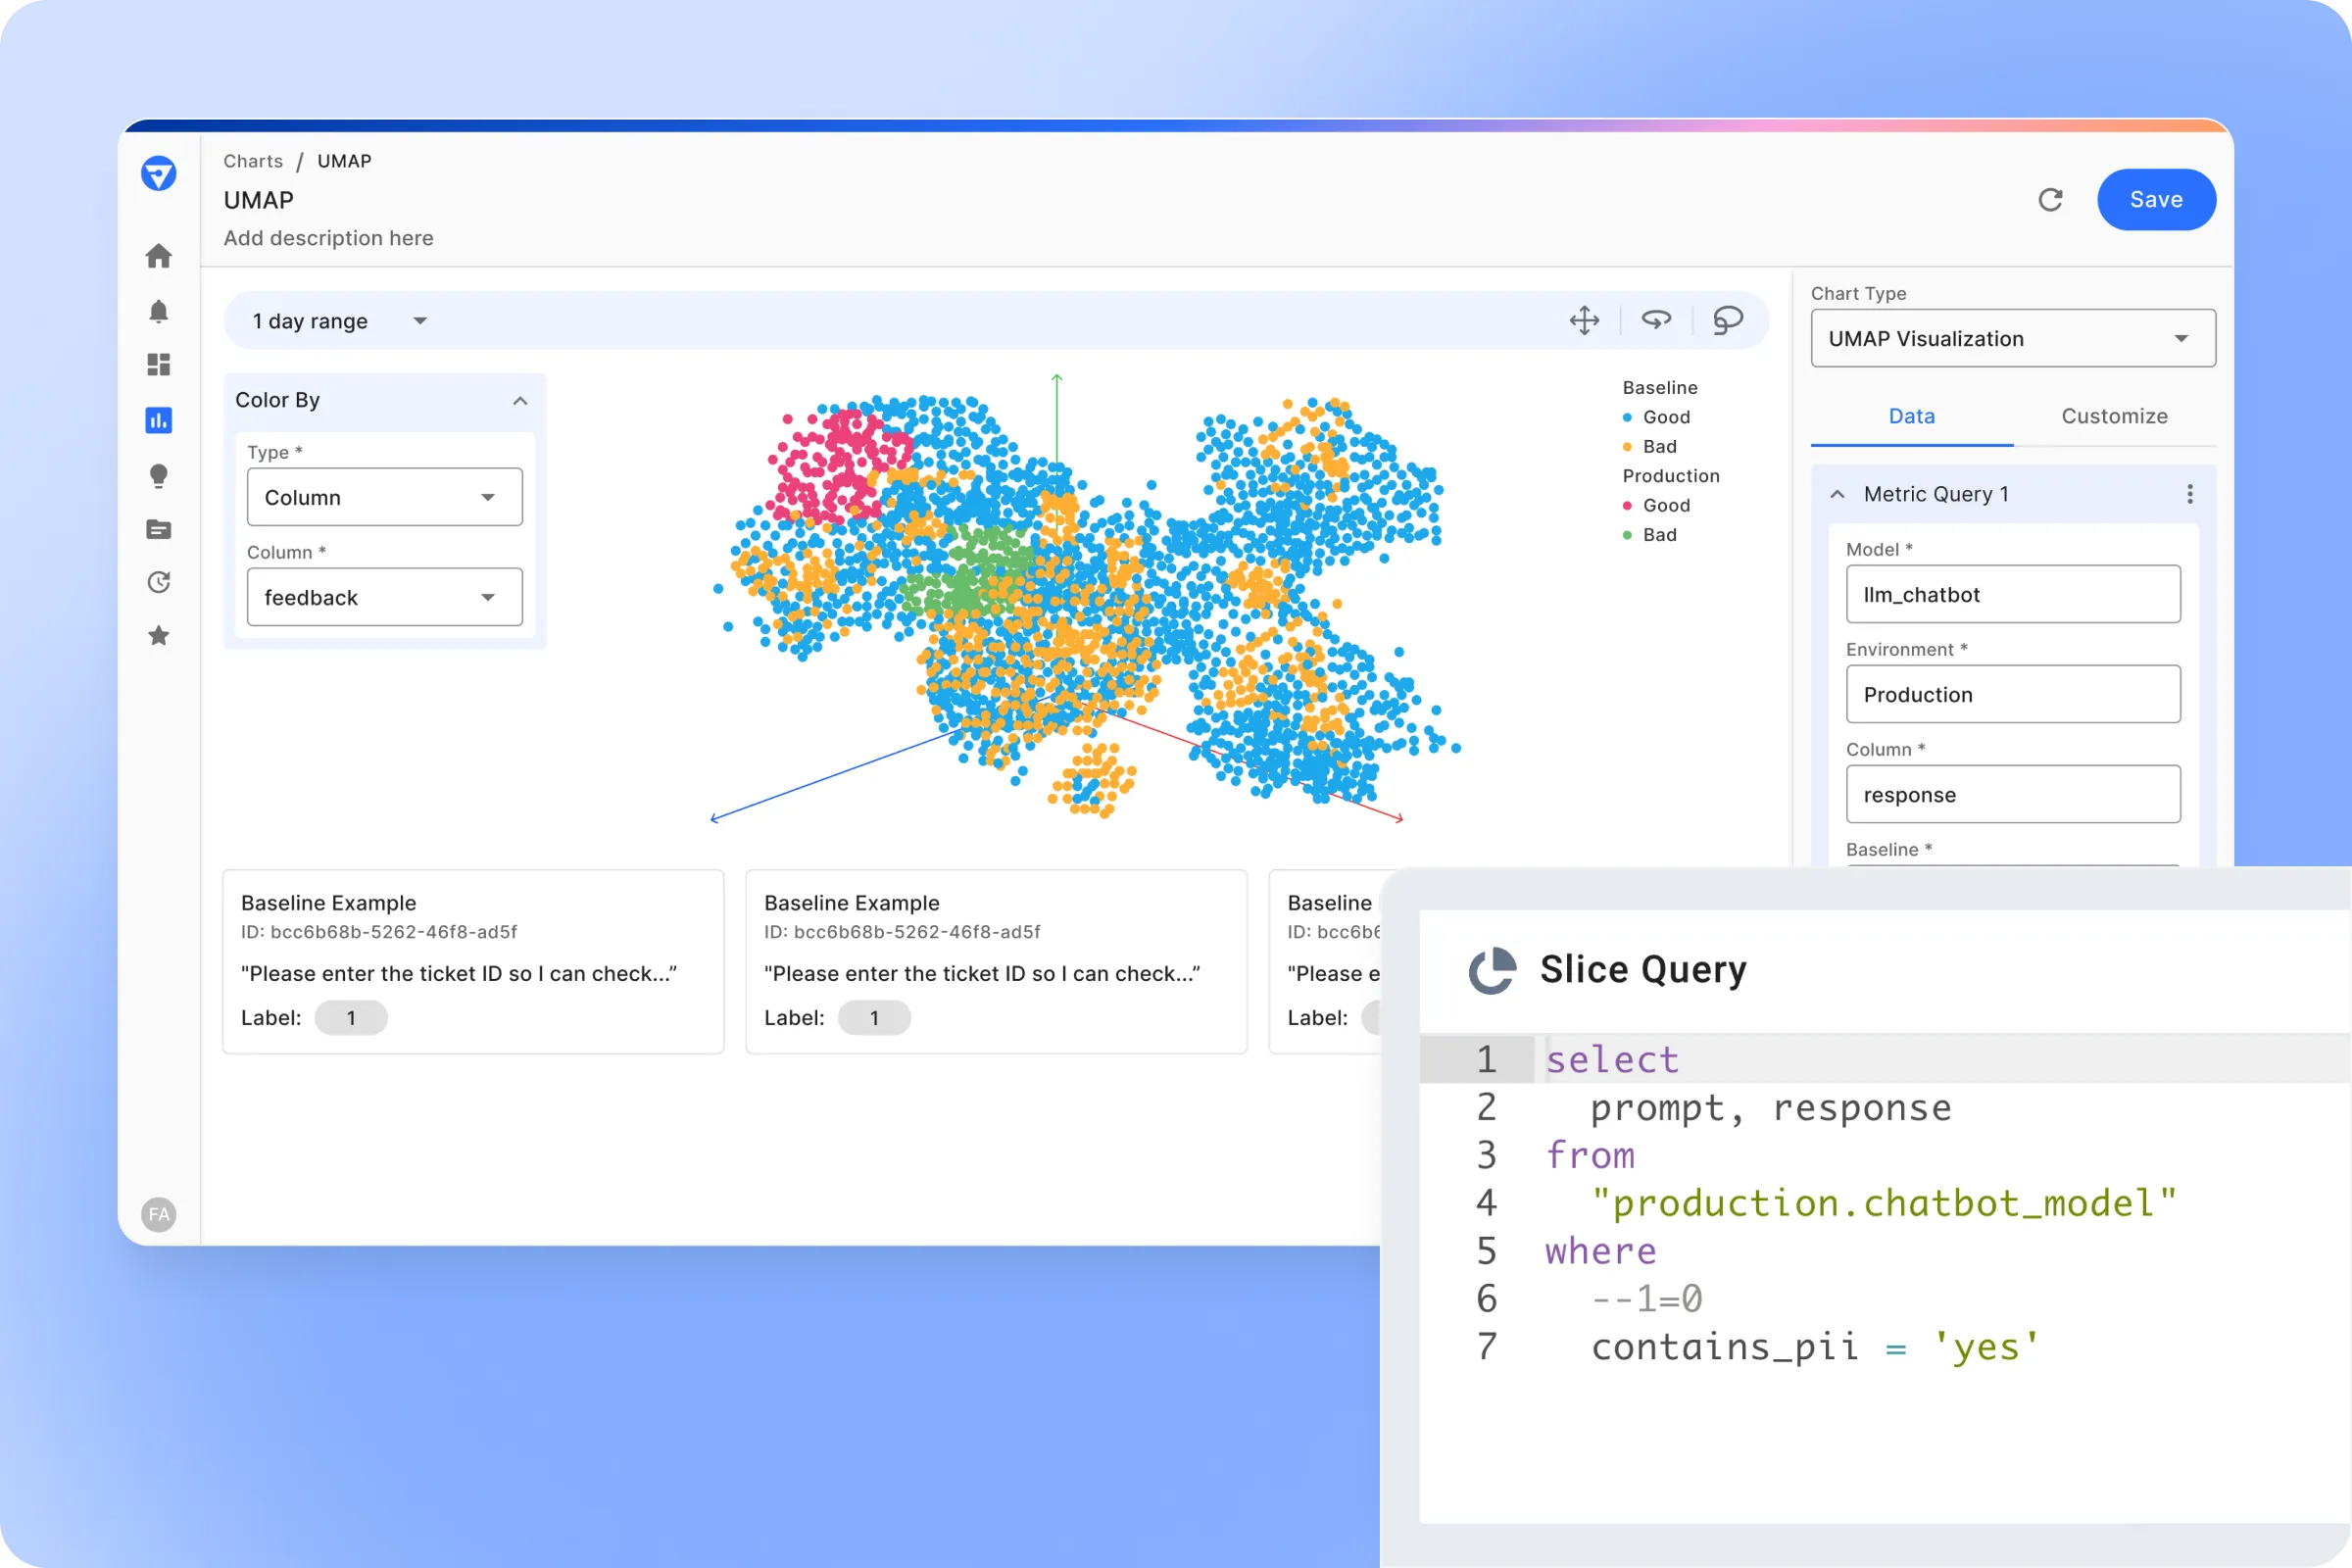Click the Production environment field
2352x1568 pixels.
[x=2012, y=694]
